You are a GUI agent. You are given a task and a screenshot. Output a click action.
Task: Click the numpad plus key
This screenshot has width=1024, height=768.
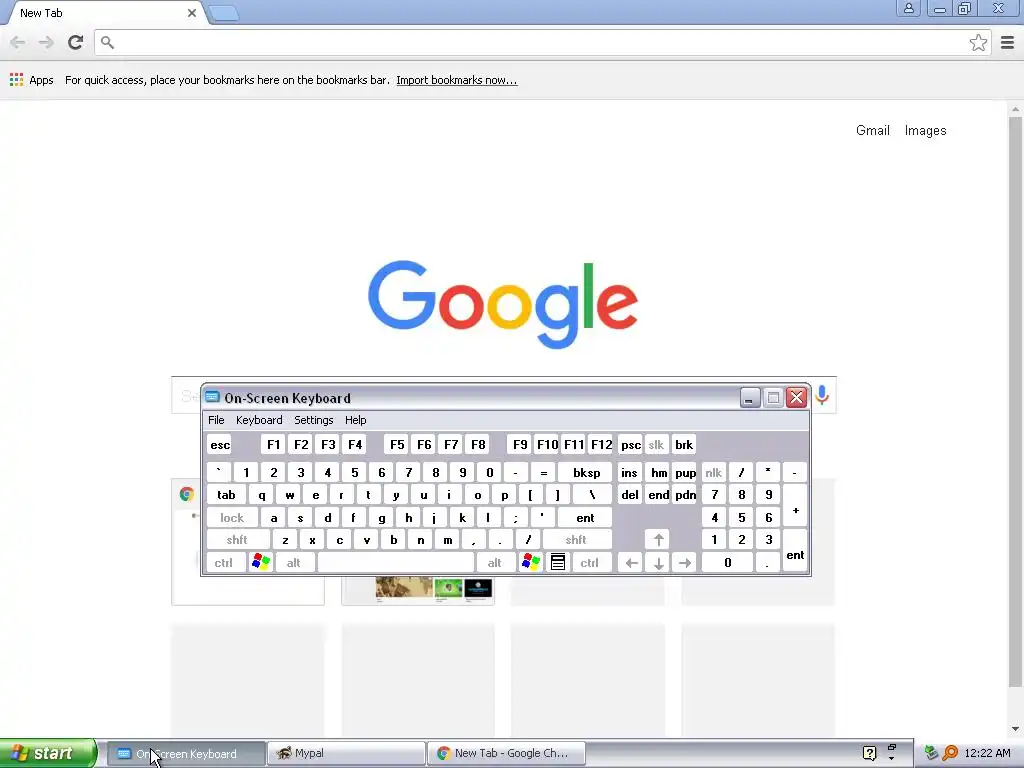(795, 506)
